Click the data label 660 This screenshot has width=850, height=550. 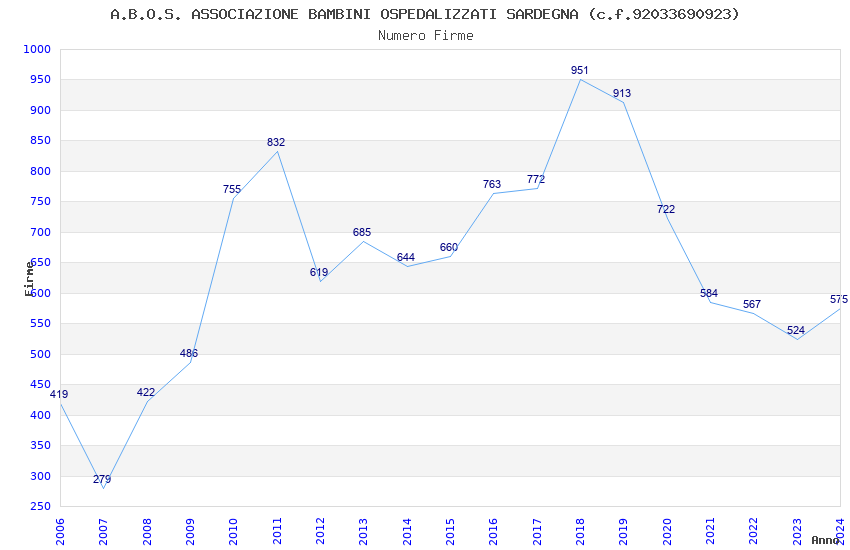449,247
